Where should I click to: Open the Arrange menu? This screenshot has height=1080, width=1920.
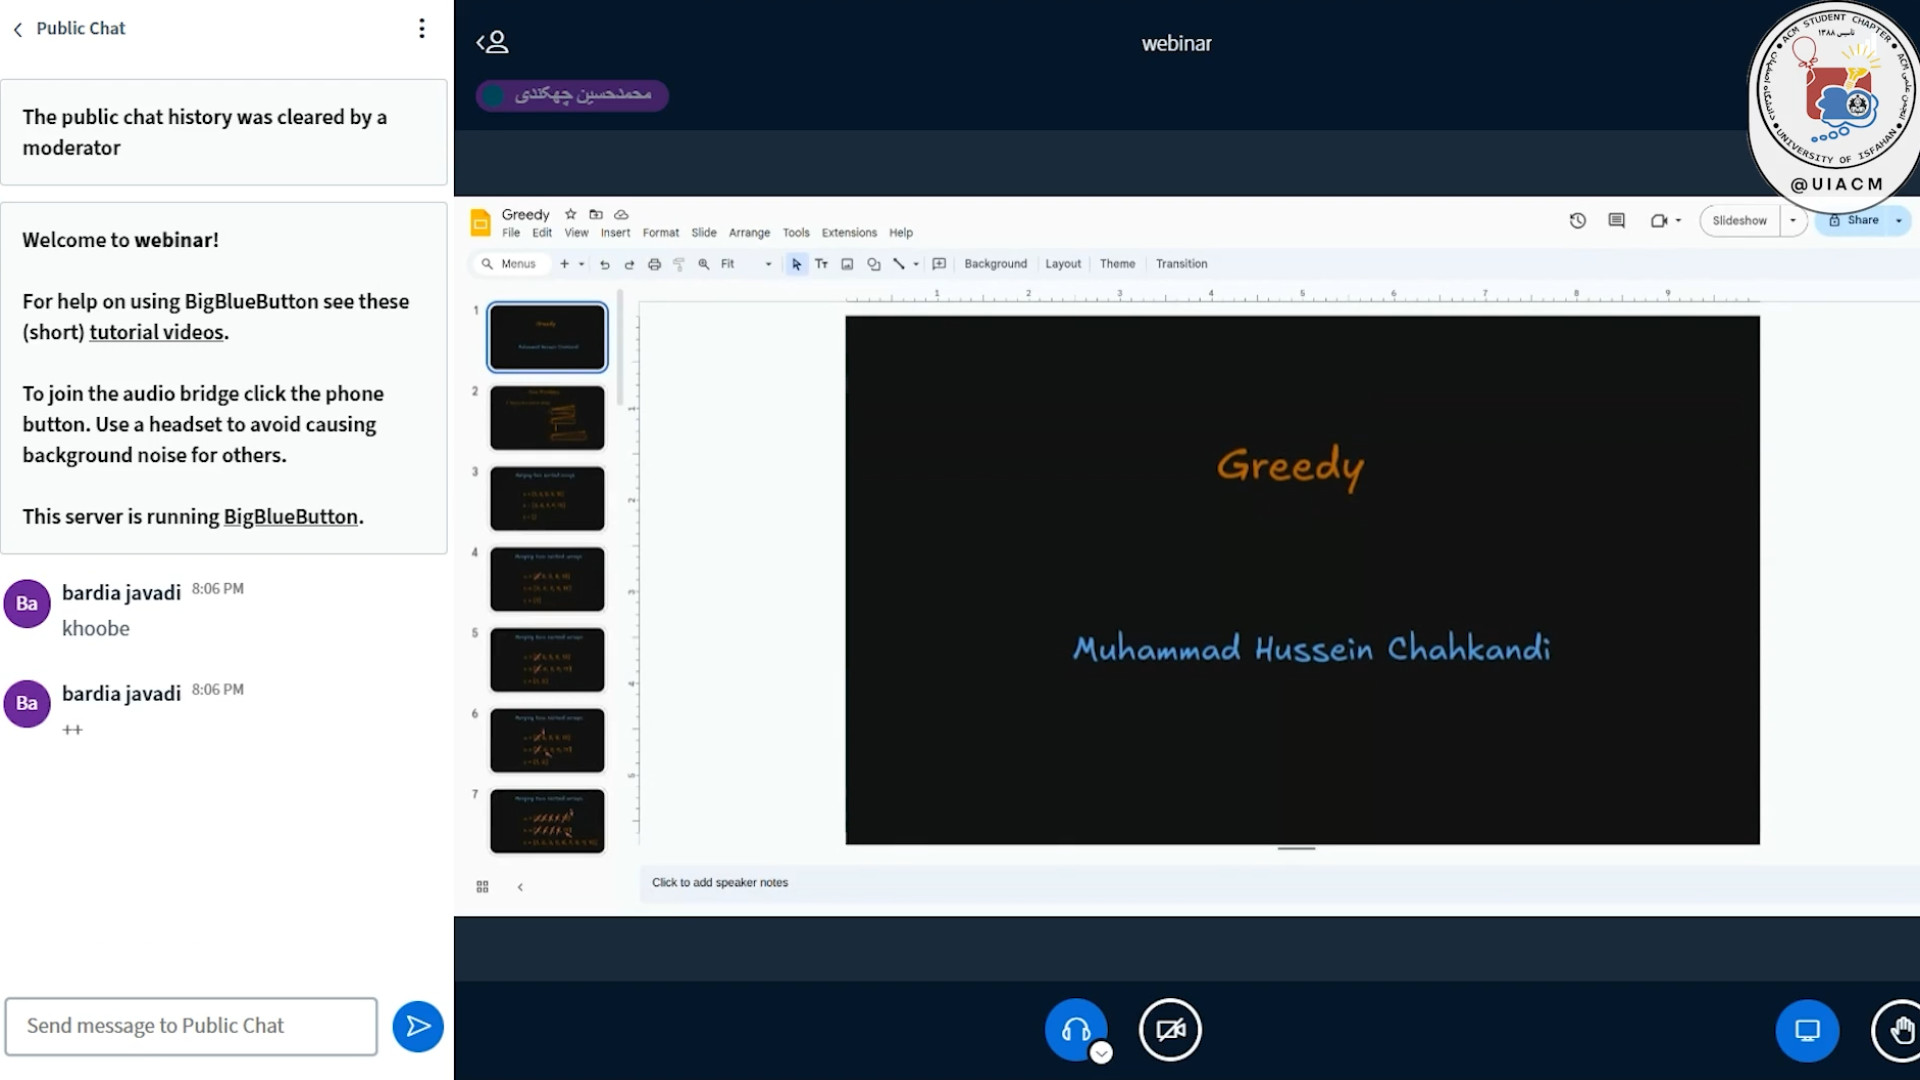pos(749,233)
